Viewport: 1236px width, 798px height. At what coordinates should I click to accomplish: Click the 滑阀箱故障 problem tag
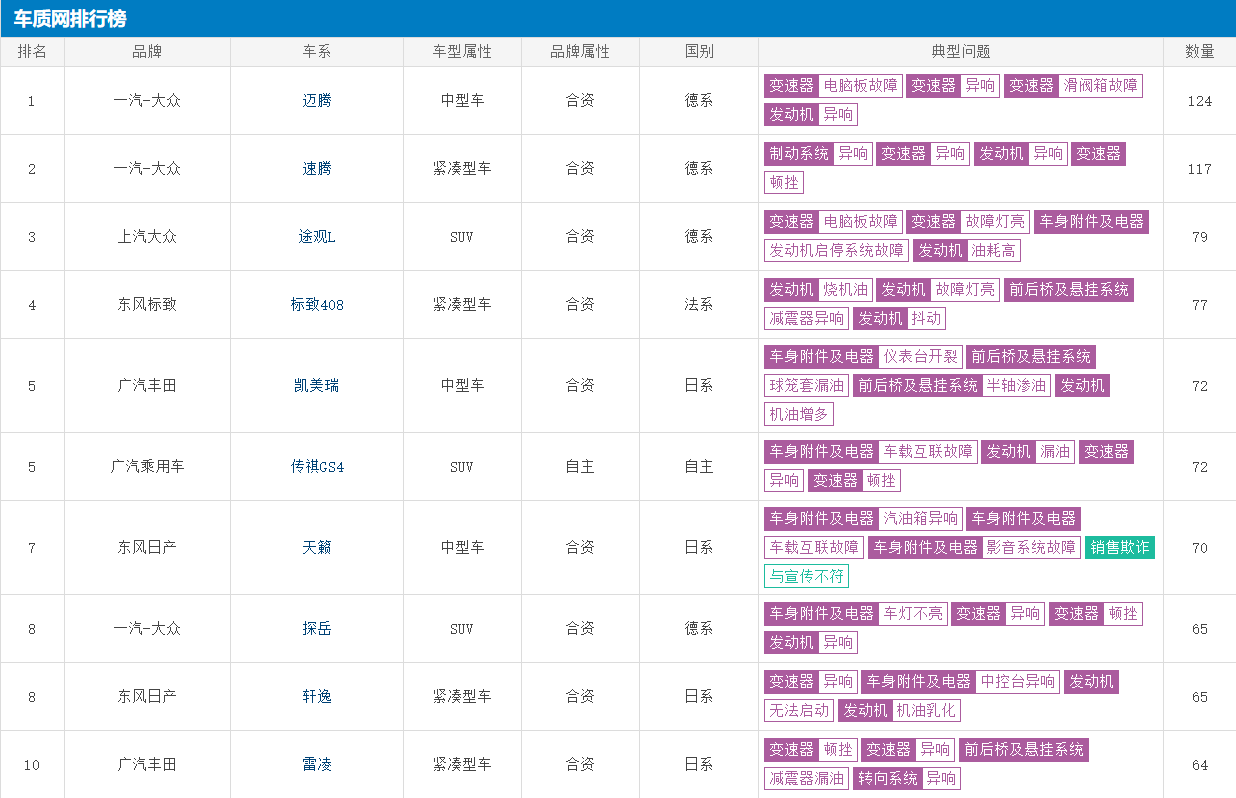click(x=1100, y=86)
